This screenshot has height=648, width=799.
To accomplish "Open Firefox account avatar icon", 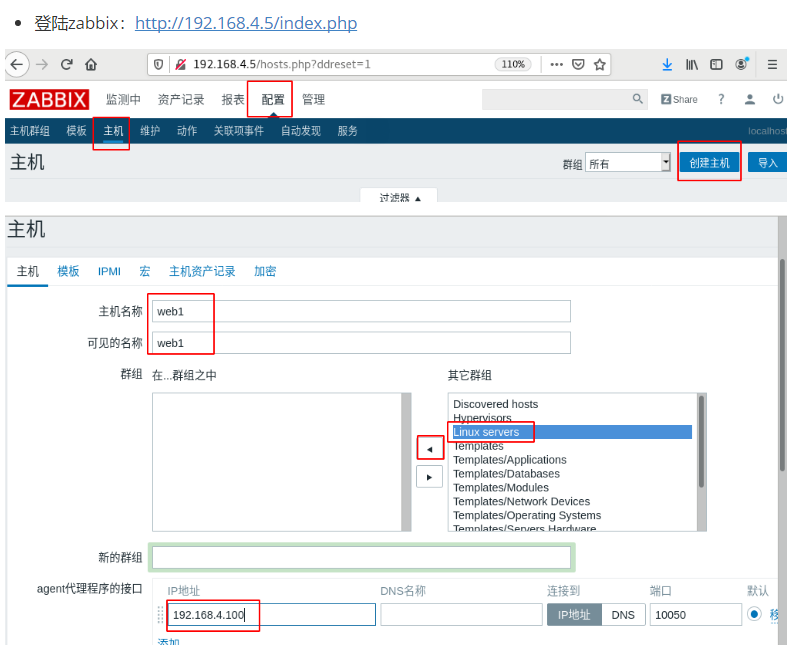I will click(x=741, y=64).
